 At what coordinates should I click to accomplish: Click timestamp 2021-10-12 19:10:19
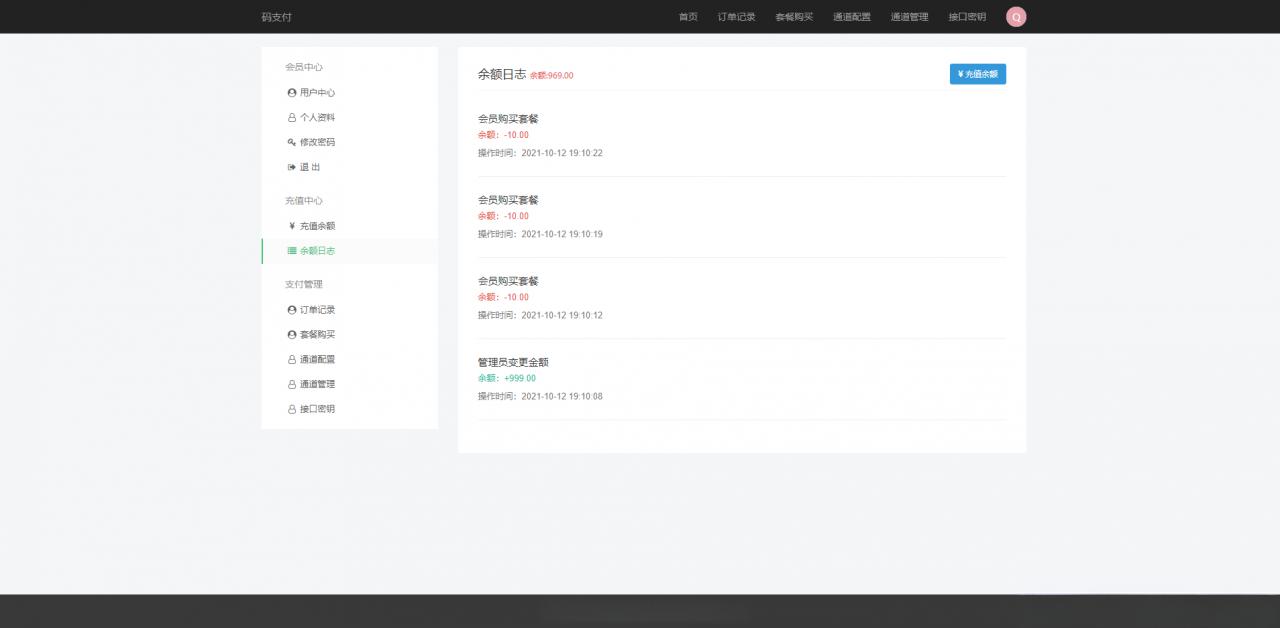(x=562, y=234)
